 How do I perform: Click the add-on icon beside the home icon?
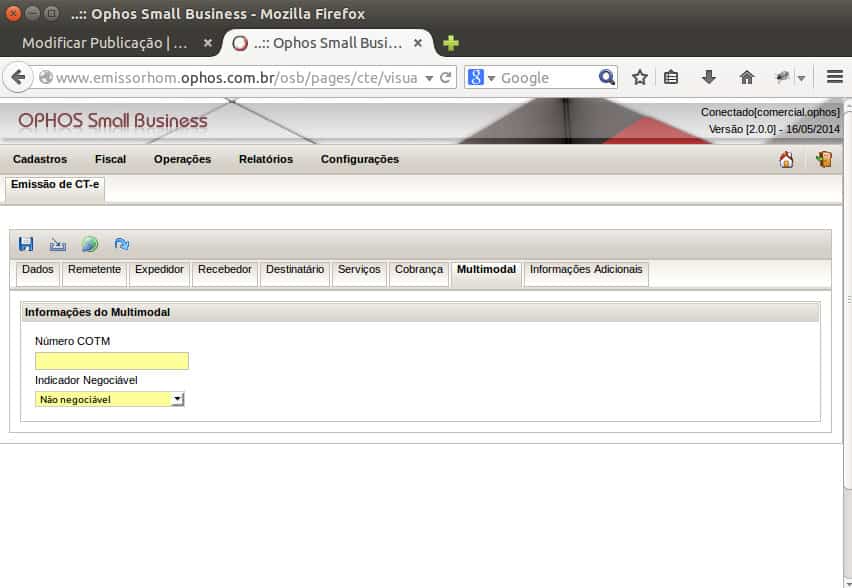pos(782,77)
